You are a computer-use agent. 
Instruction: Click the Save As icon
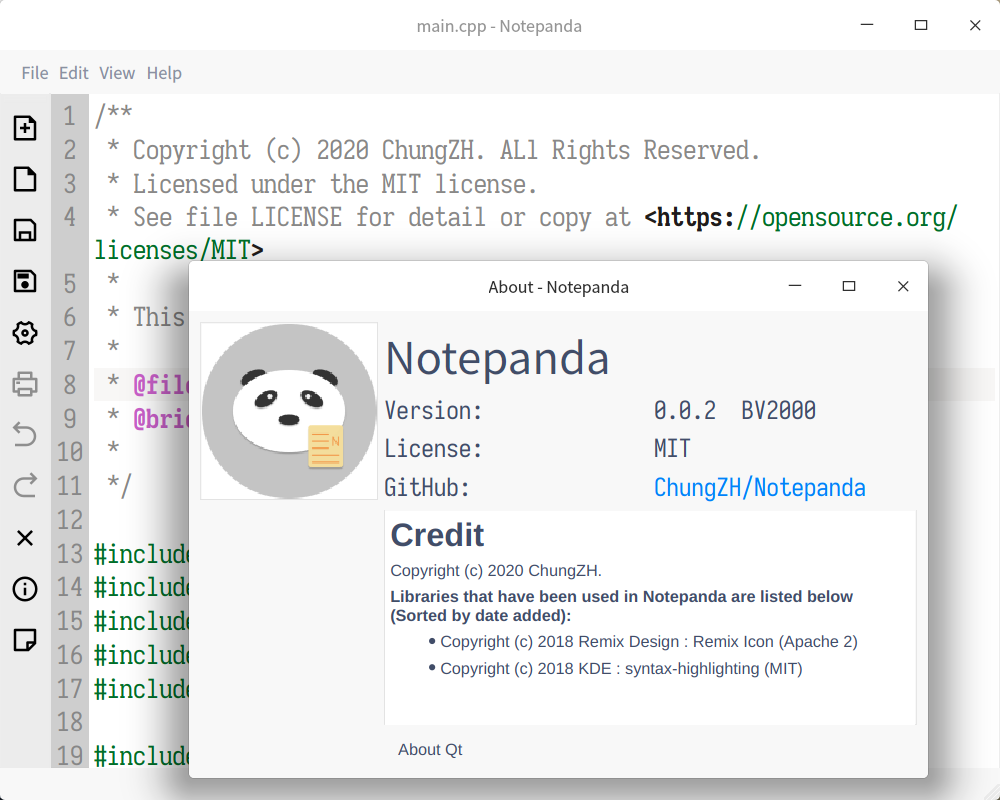25,282
